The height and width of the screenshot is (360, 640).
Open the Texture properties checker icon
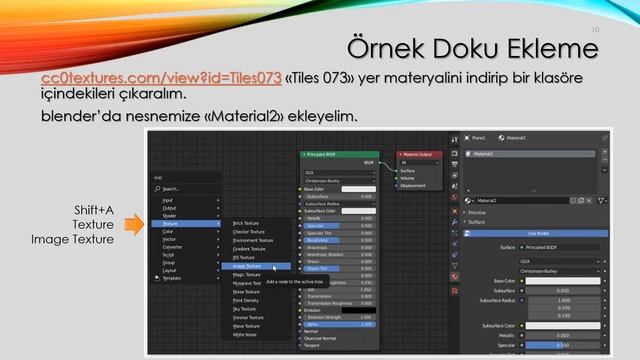tap(455, 291)
